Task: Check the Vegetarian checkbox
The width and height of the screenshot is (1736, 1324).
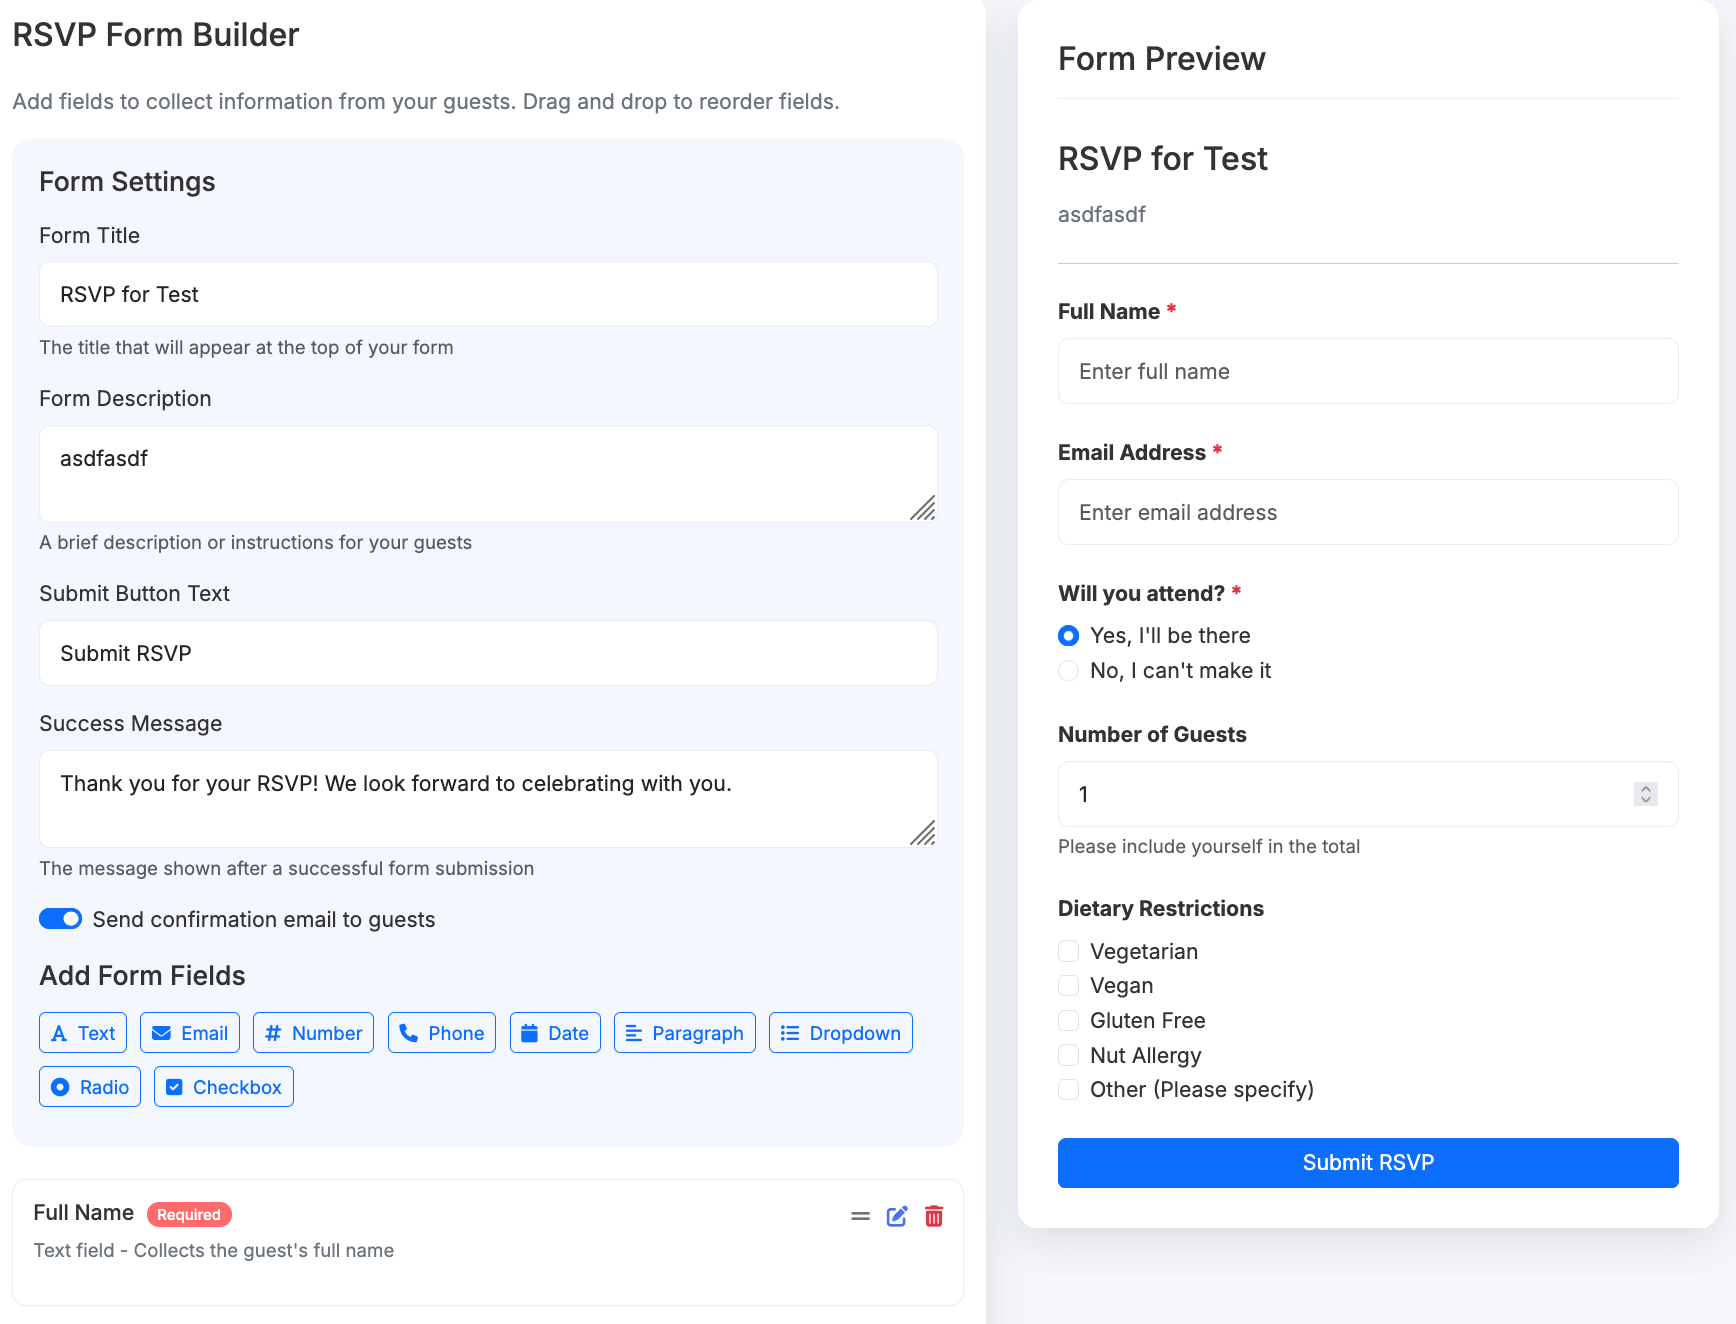Action: tap(1069, 951)
